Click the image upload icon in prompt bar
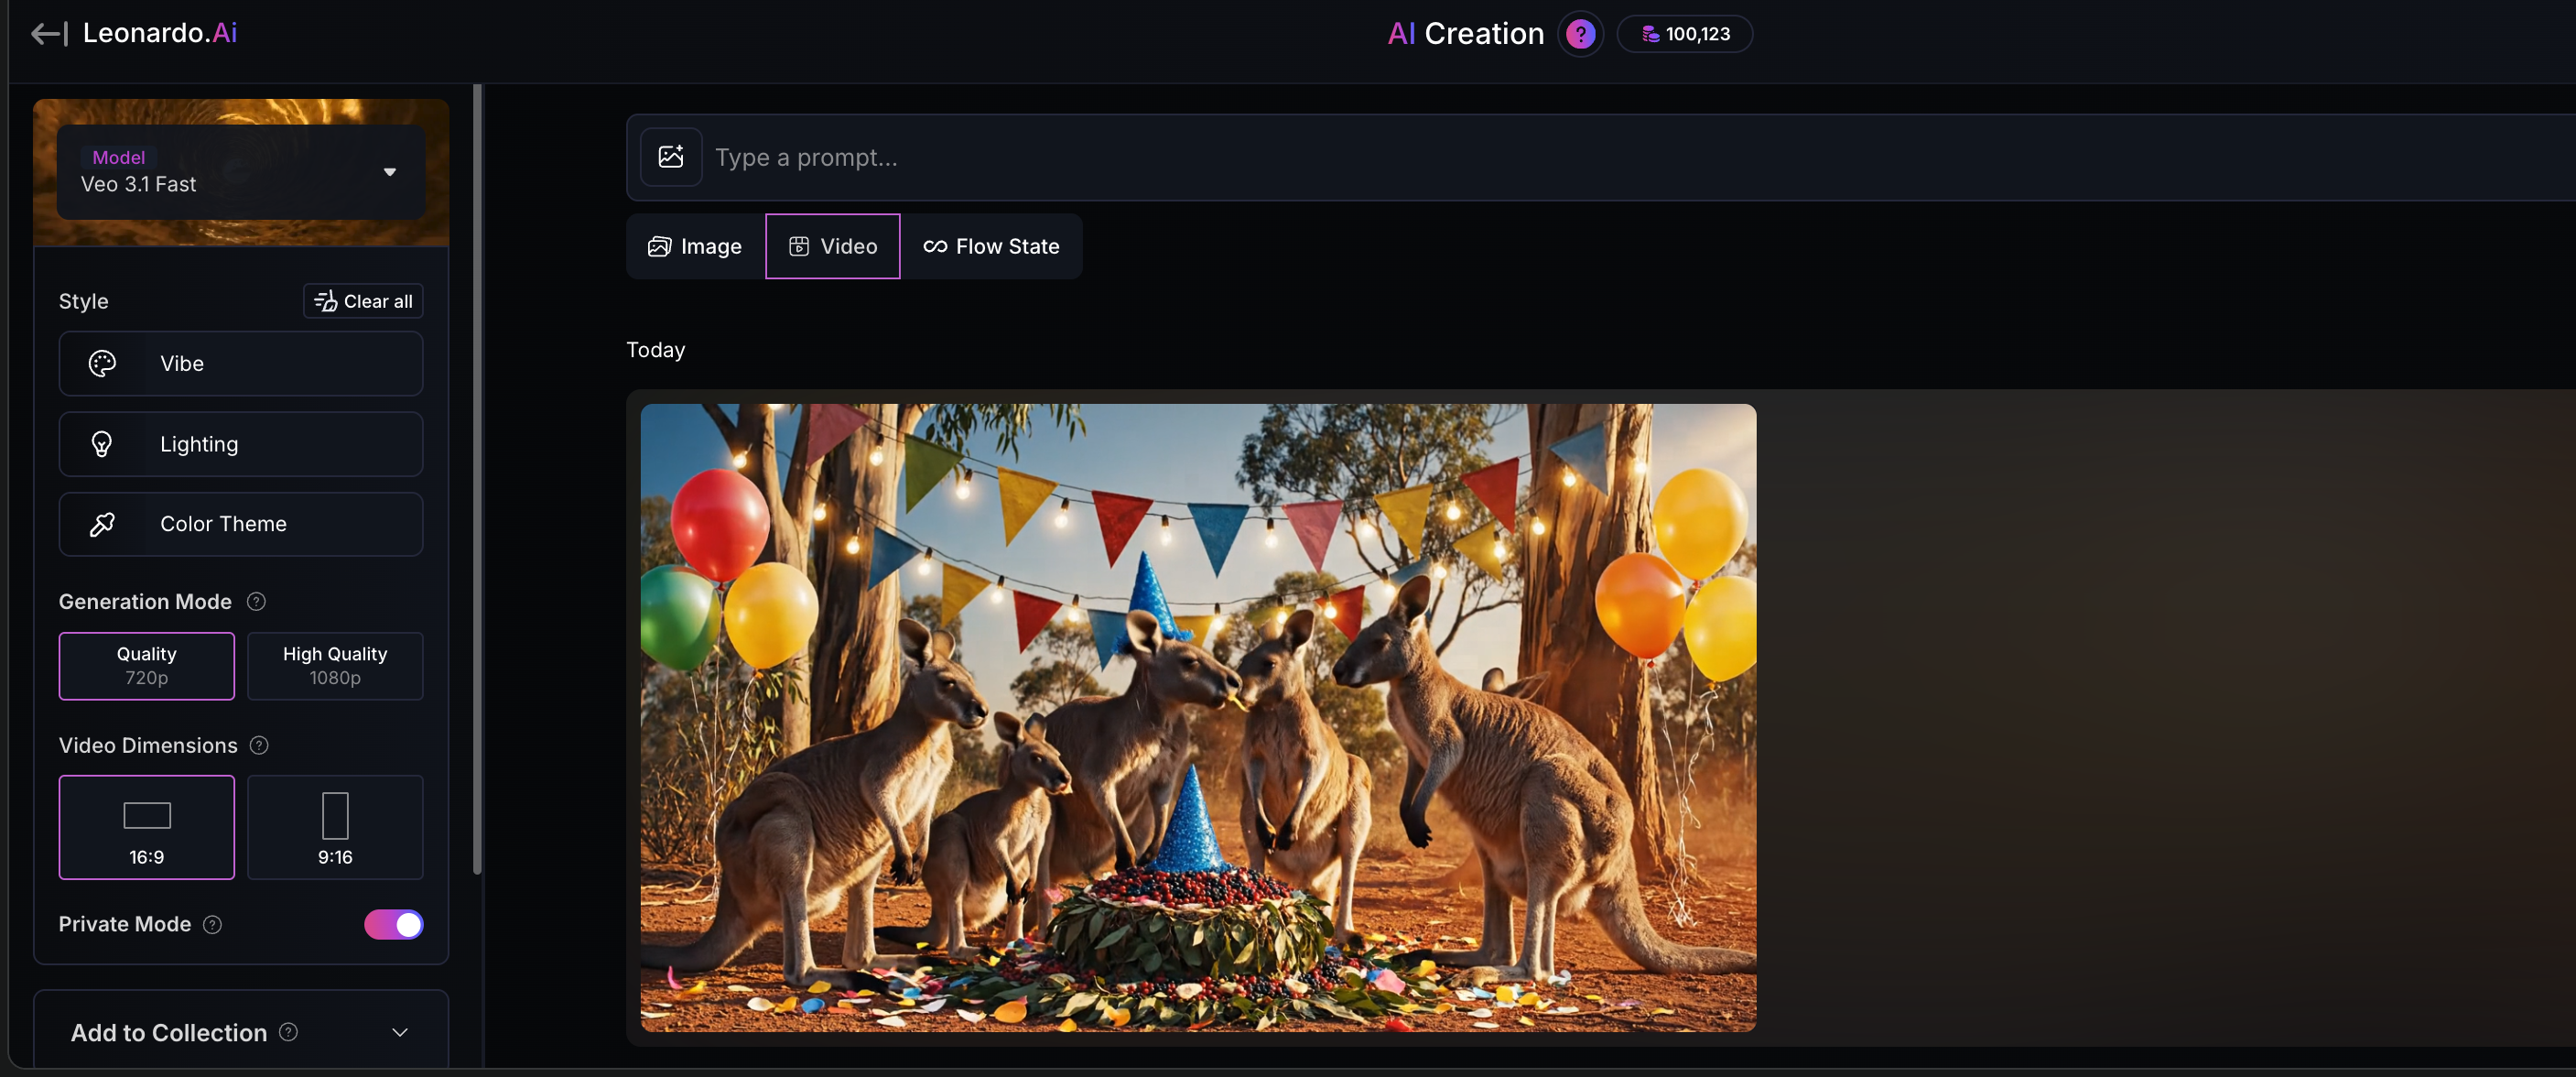This screenshot has height=1077, width=2576. tap(670, 157)
